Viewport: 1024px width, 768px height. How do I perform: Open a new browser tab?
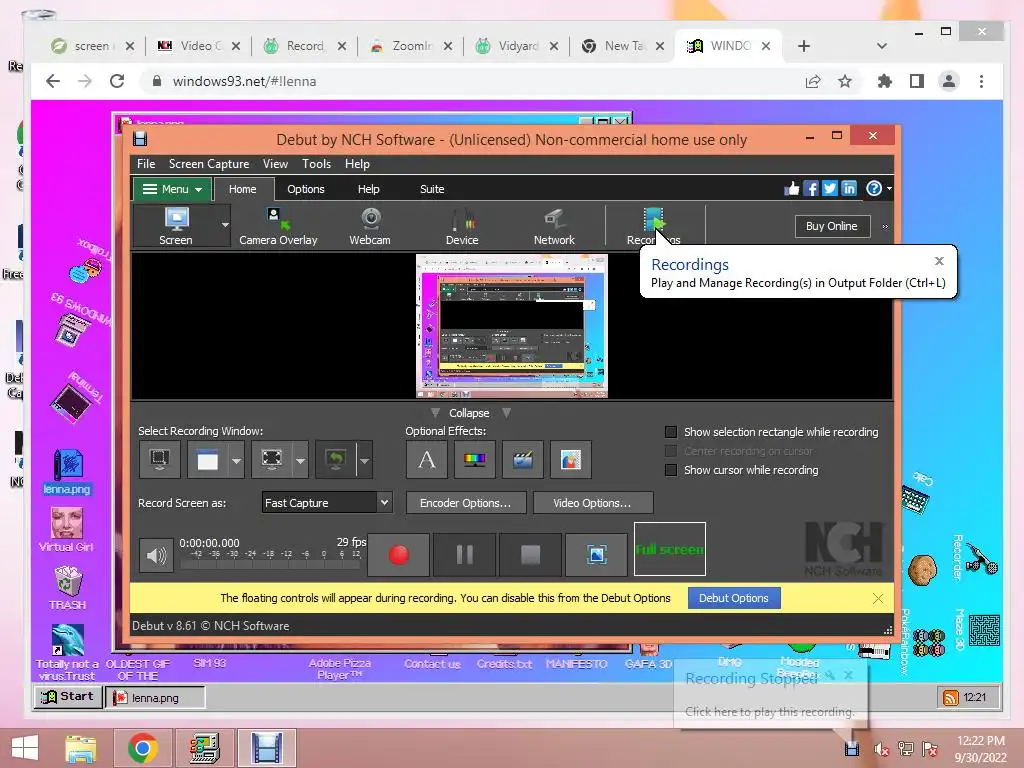coord(804,46)
